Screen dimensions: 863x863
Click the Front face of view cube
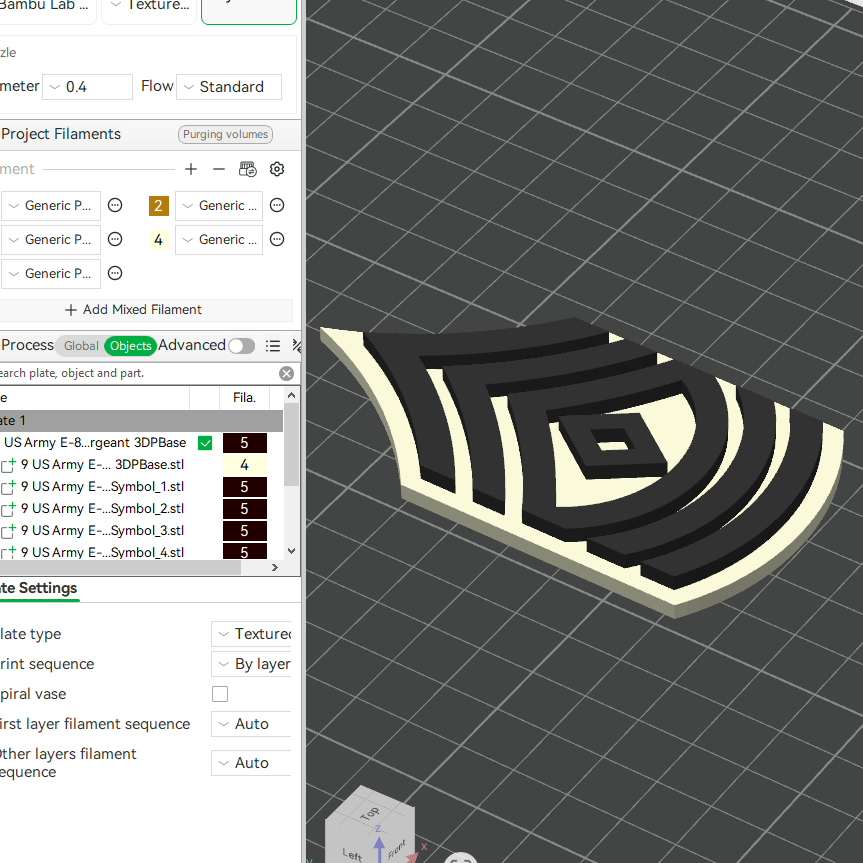click(x=397, y=848)
